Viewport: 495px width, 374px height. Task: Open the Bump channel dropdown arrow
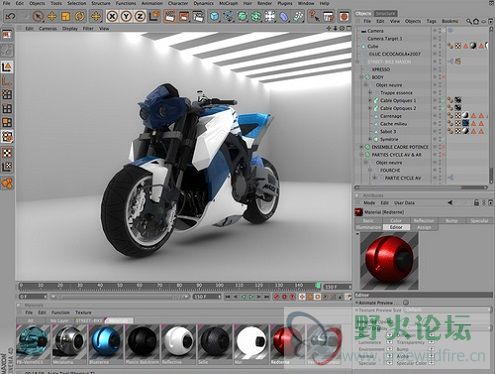pos(431,349)
